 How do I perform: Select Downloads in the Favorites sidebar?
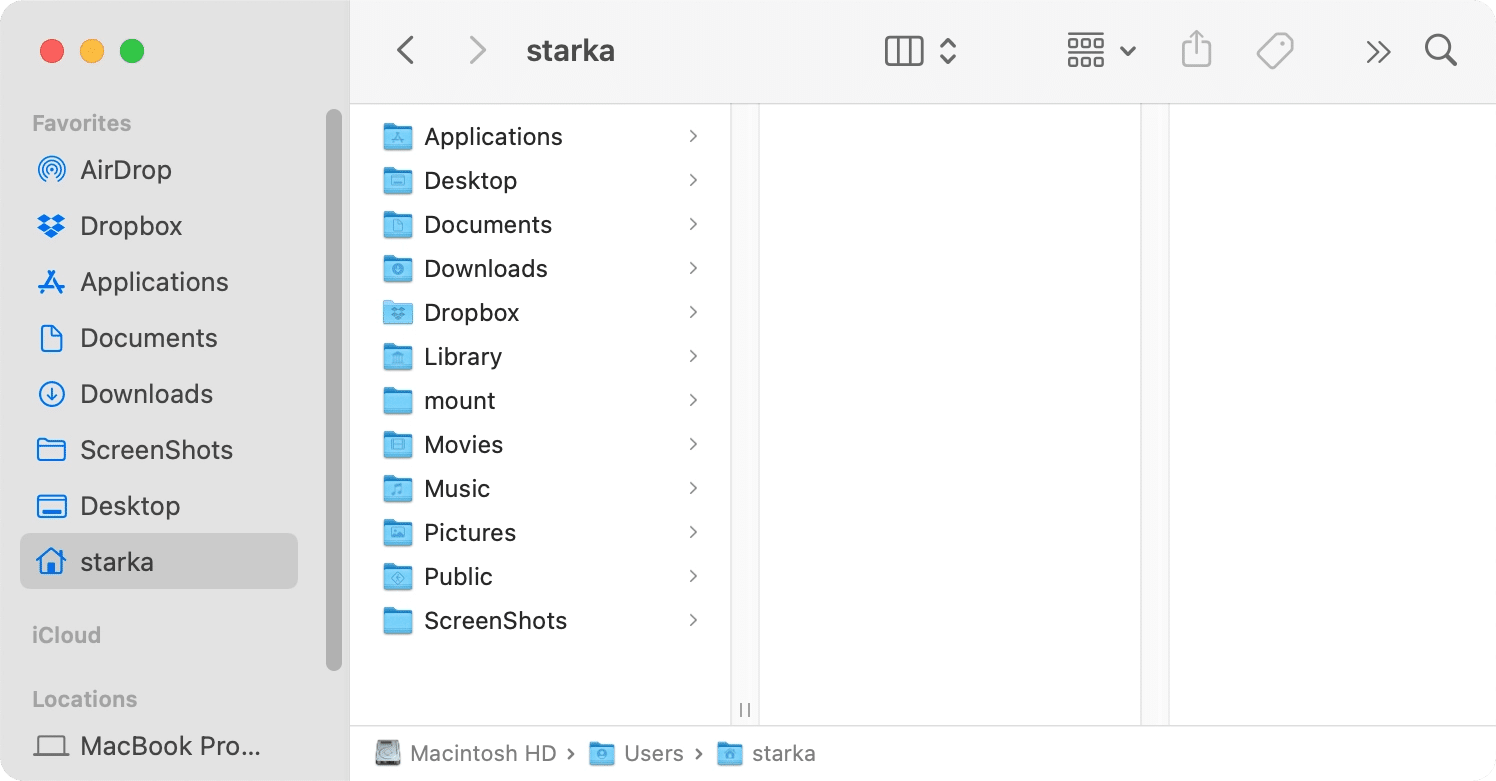pyautogui.click(x=147, y=393)
